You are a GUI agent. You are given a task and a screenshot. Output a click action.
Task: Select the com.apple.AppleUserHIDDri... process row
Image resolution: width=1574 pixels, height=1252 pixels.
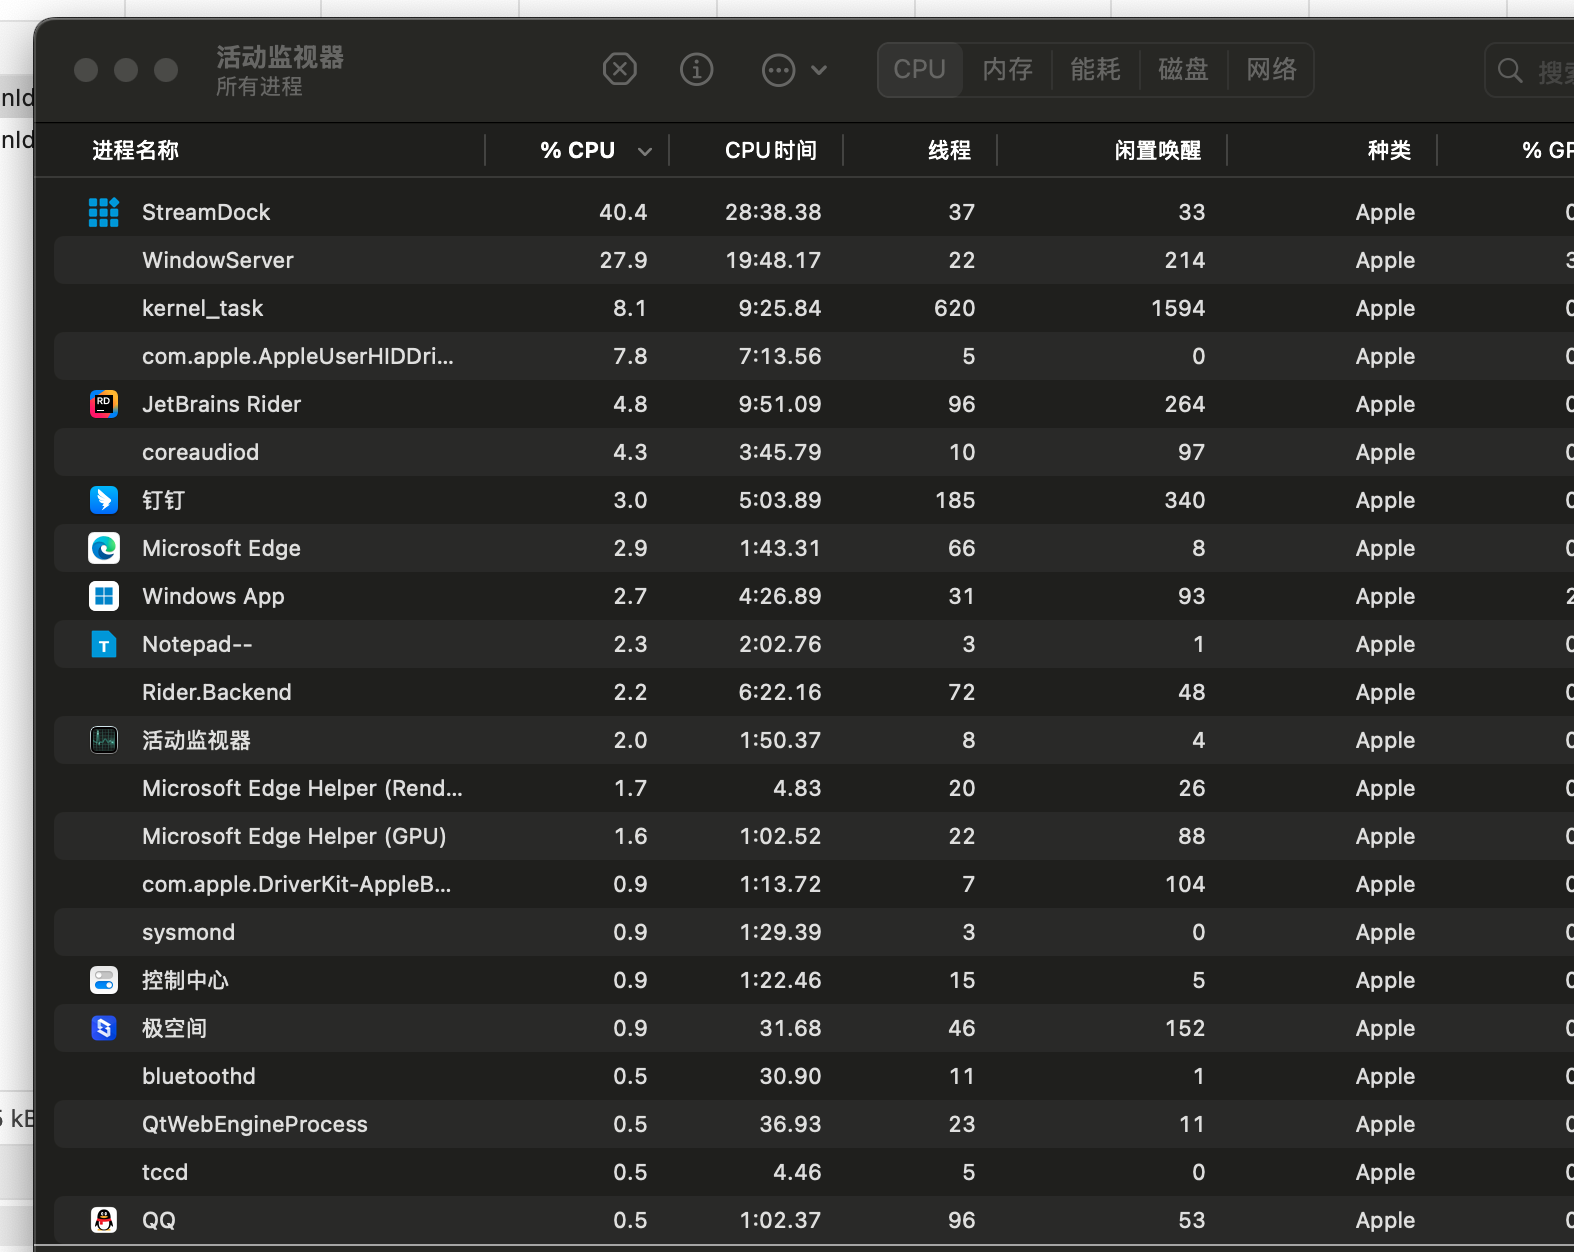pyautogui.click(x=814, y=356)
